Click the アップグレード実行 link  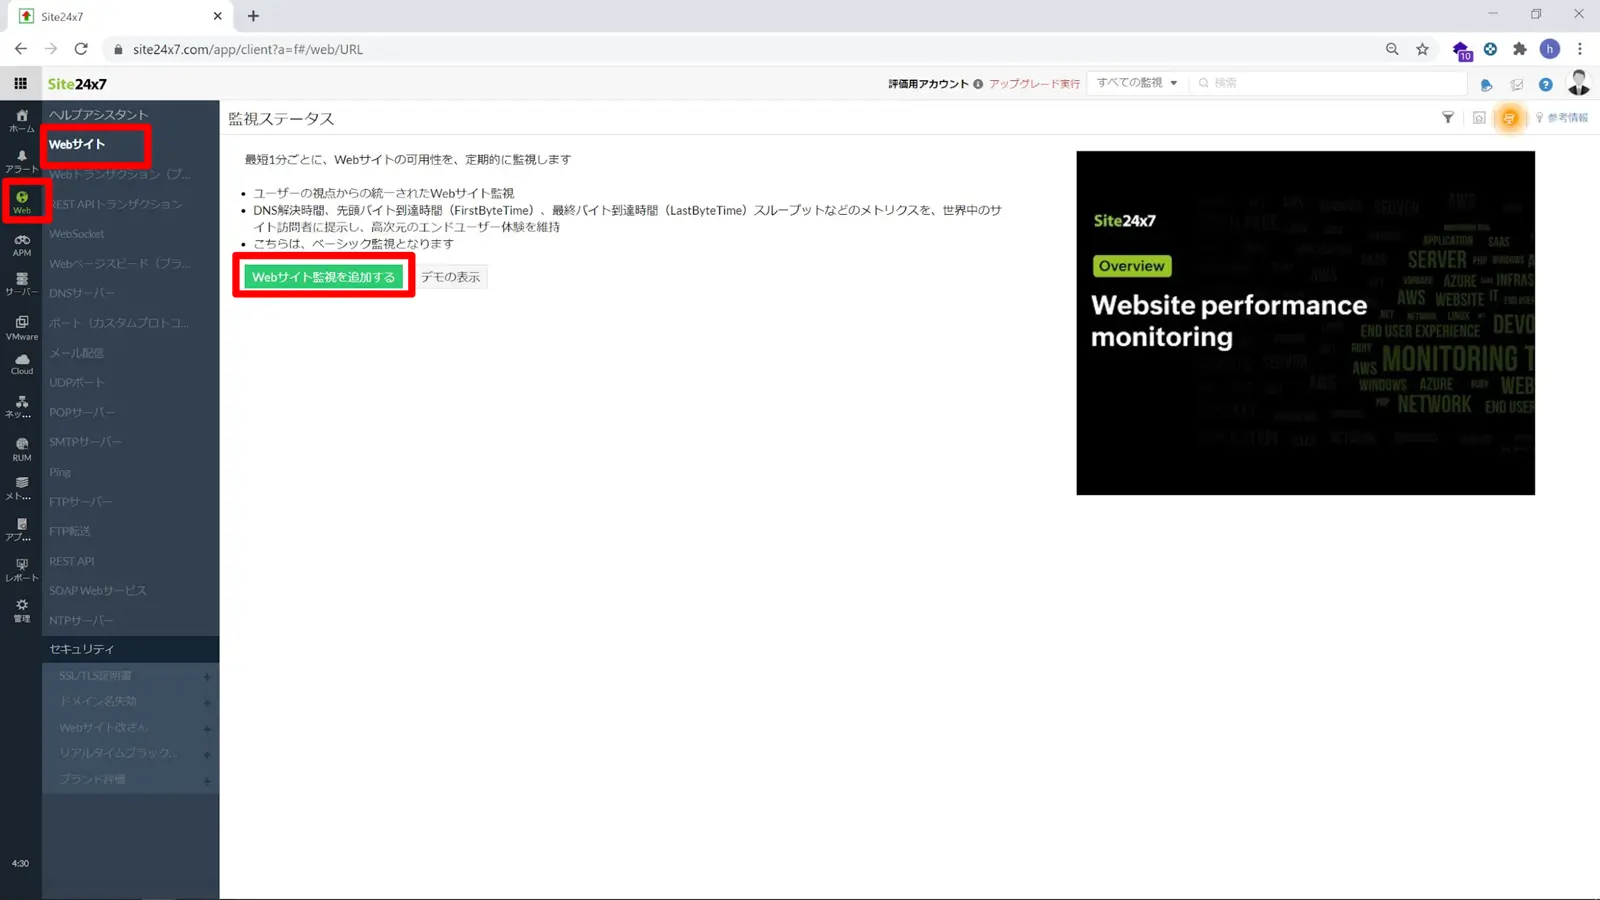(1034, 84)
